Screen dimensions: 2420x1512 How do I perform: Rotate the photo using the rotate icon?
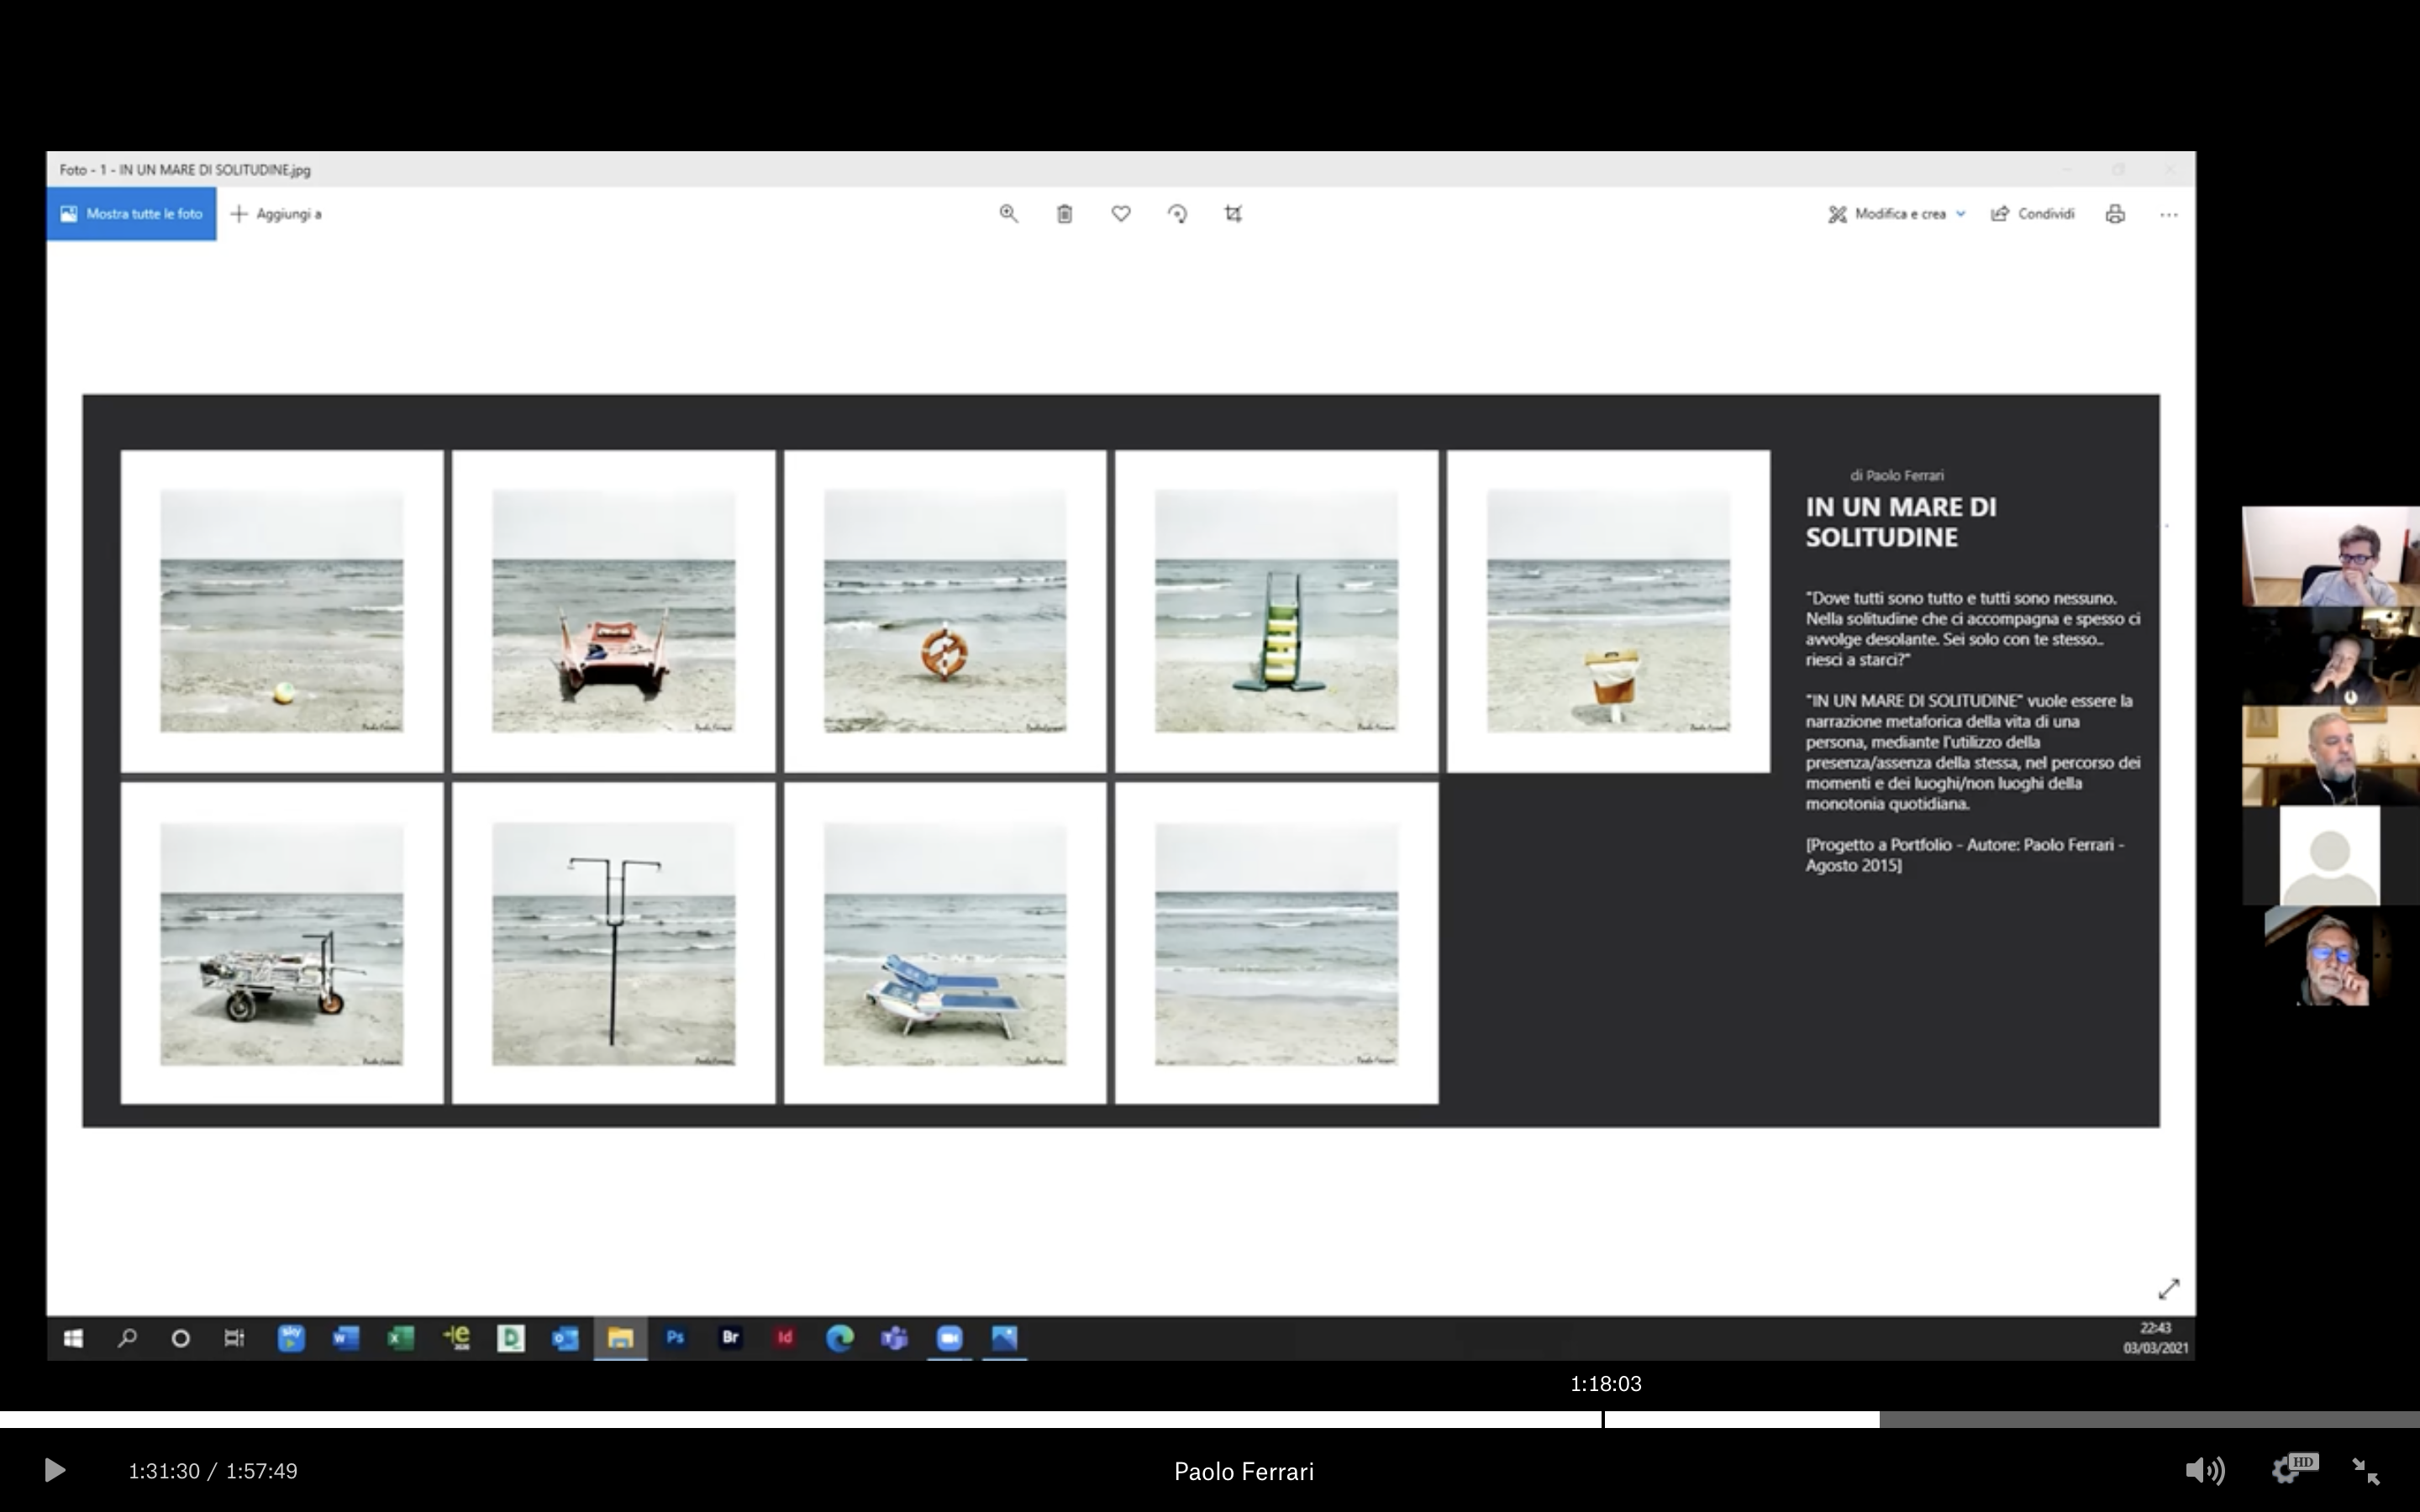1177,214
